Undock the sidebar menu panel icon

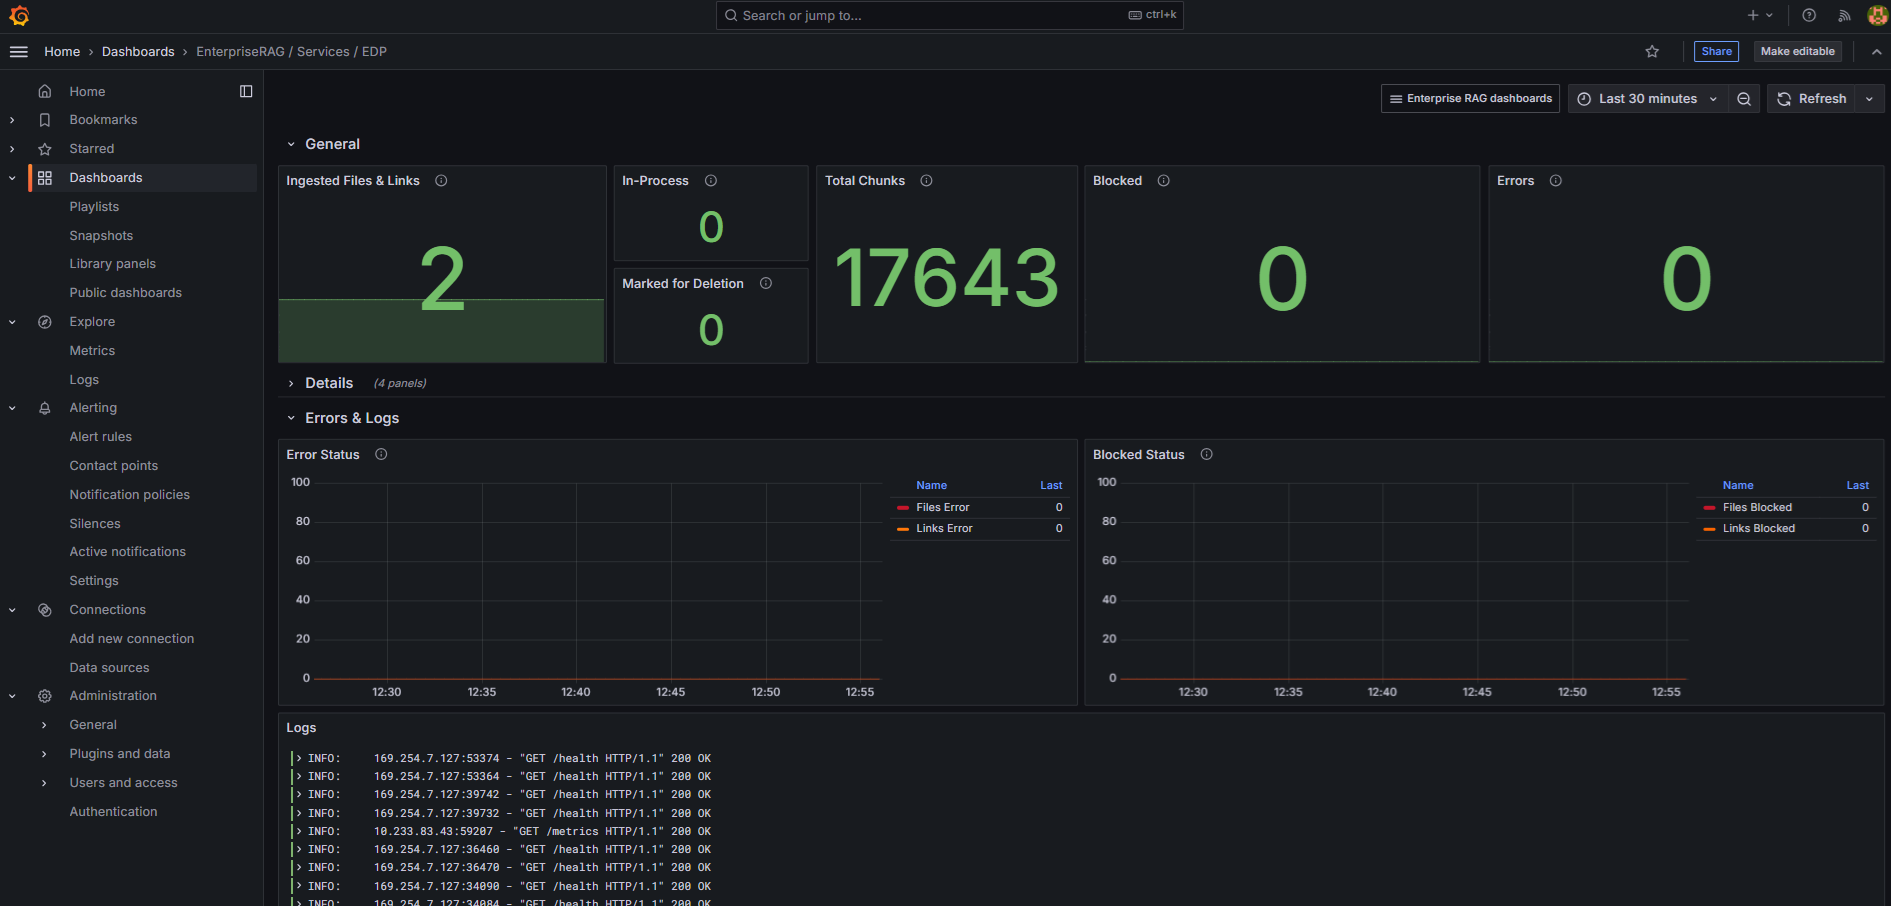246,91
